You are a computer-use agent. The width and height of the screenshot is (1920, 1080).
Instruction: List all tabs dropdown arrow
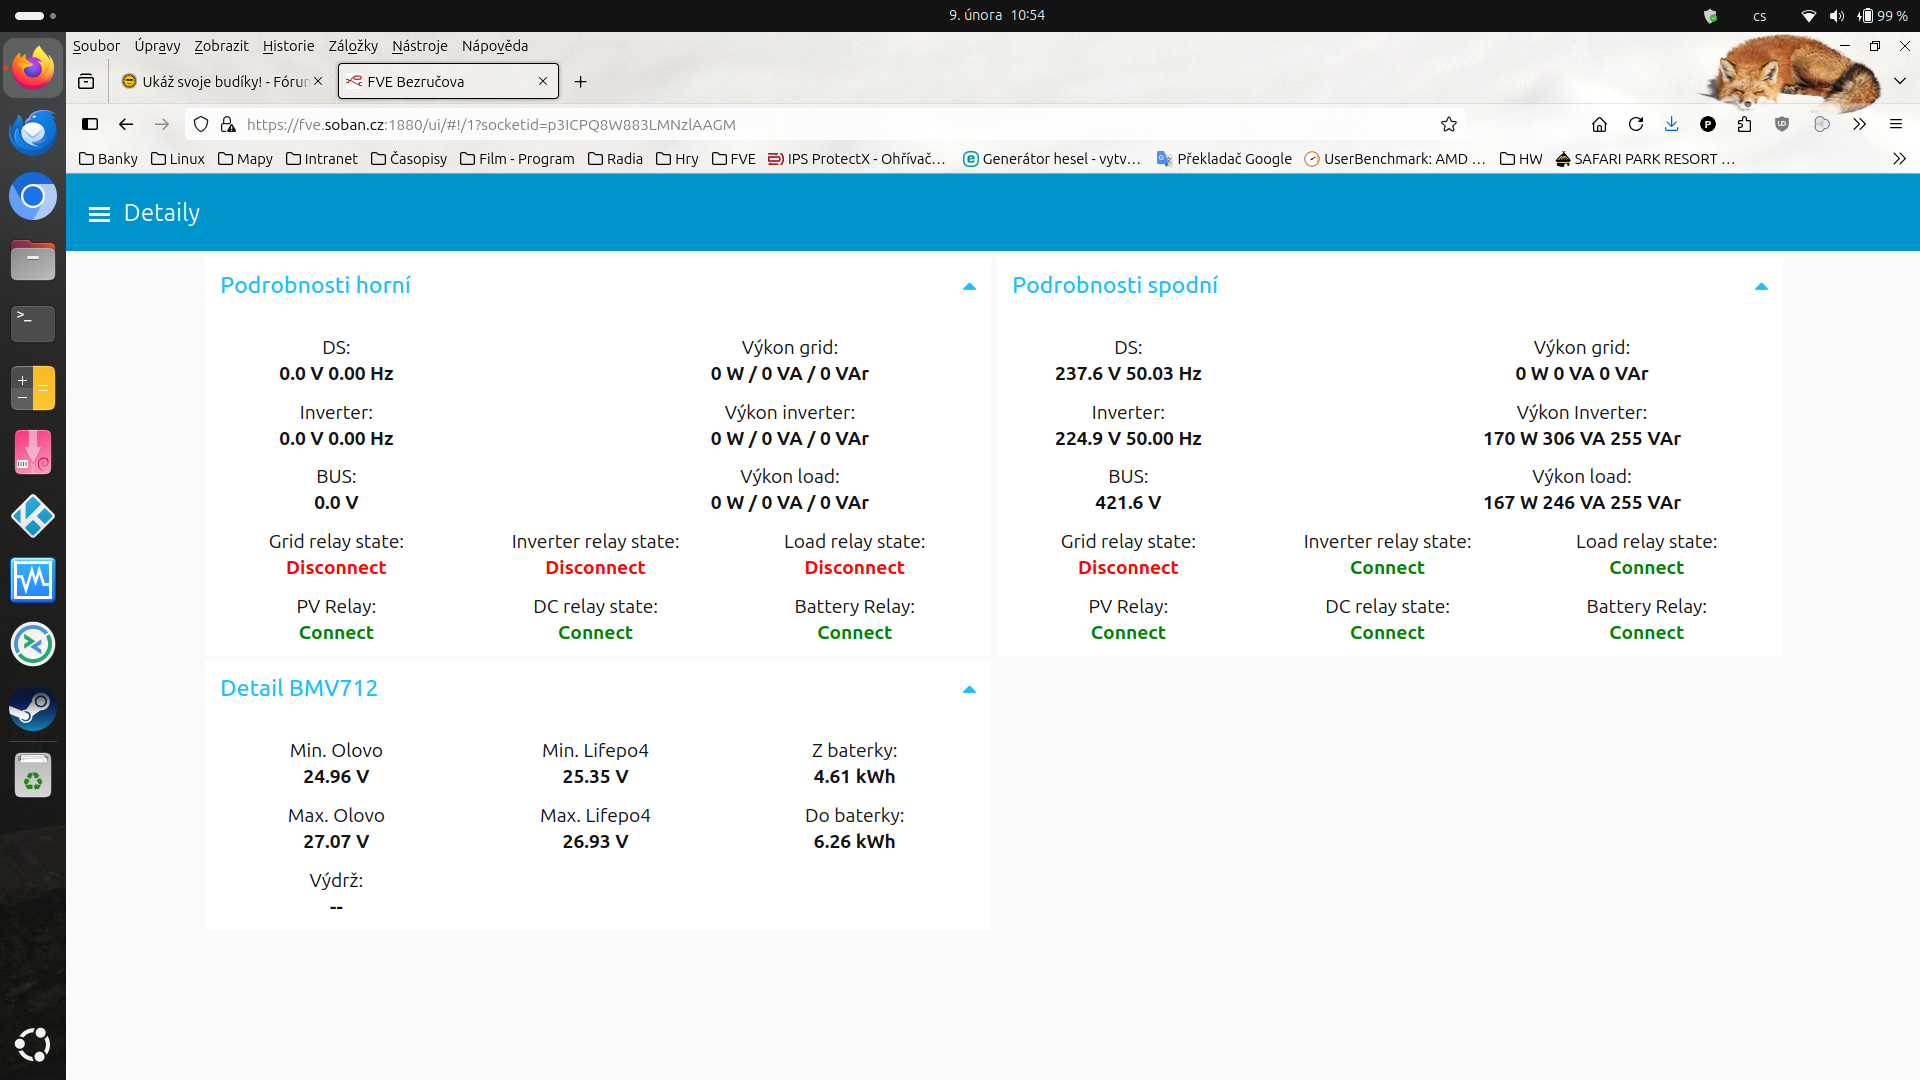click(x=1899, y=81)
